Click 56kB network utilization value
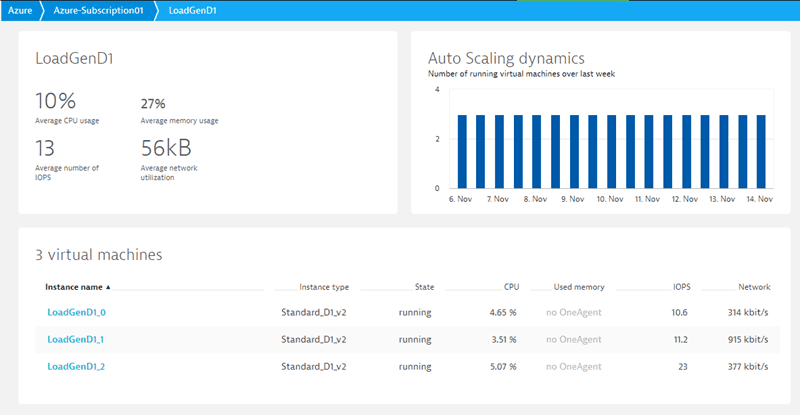This screenshot has height=415, width=800. (166, 148)
